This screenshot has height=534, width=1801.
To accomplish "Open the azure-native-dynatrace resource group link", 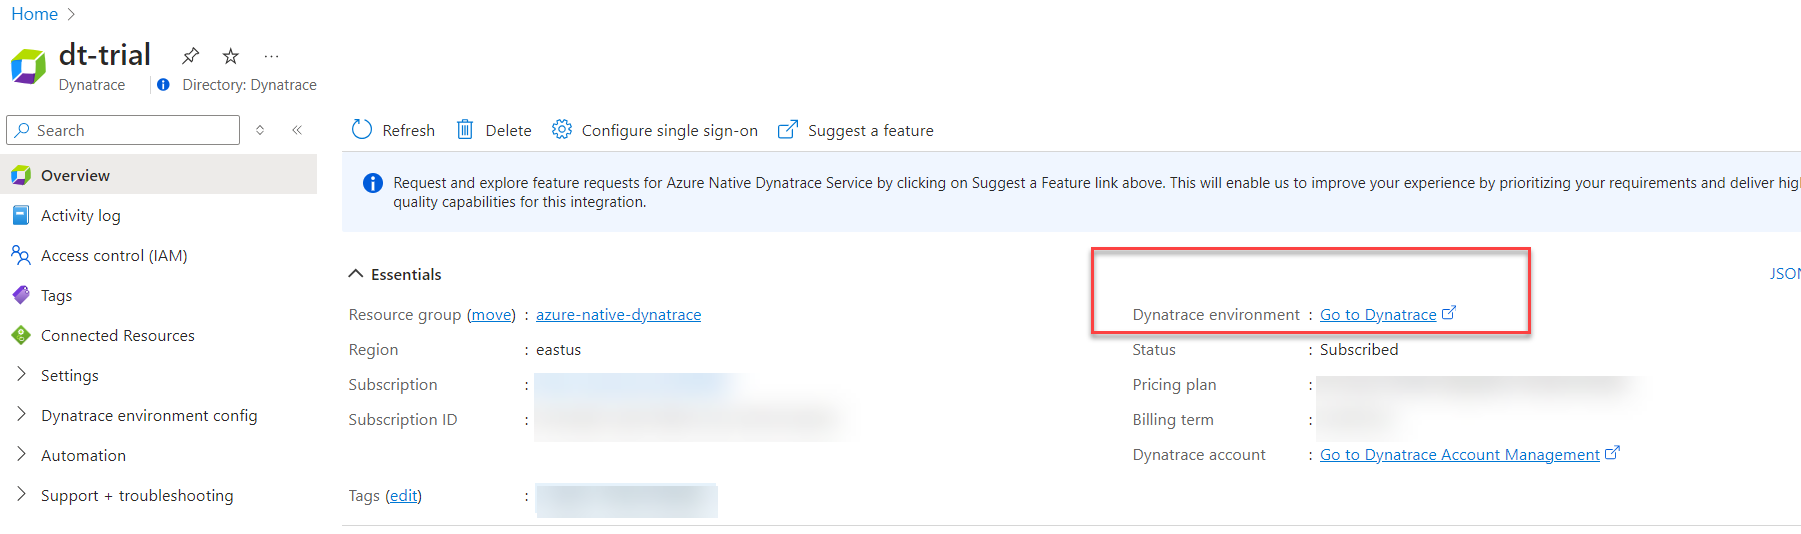I will click(x=618, y=315).
